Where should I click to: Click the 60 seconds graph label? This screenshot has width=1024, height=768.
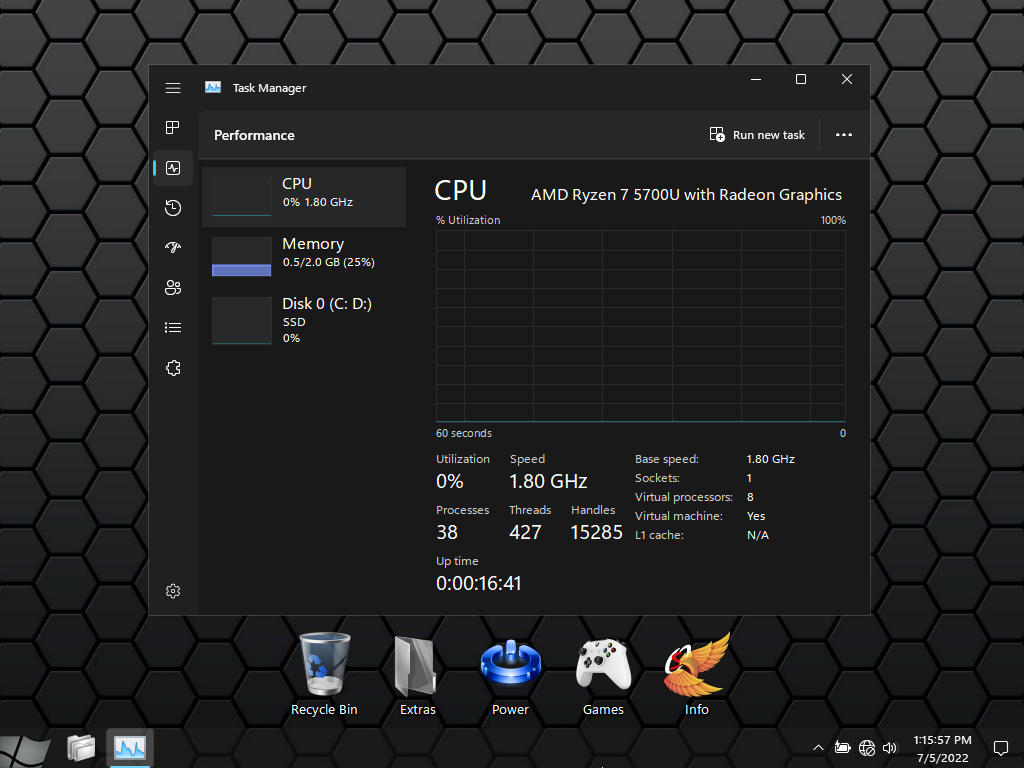pos(464,433)
